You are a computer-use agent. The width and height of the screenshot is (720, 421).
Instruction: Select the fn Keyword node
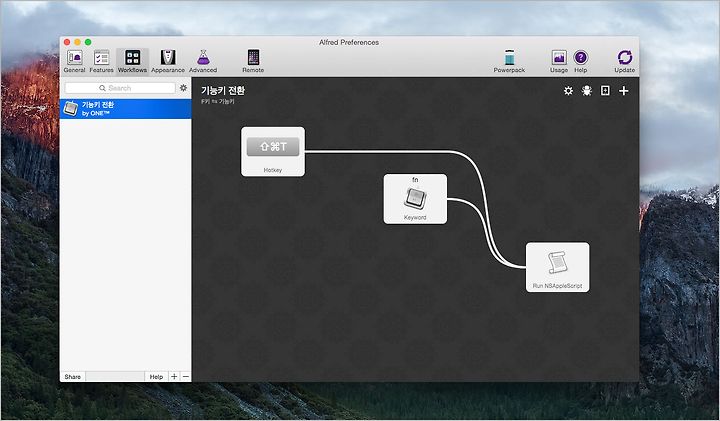pyautogui.click(x=415, y=199)
